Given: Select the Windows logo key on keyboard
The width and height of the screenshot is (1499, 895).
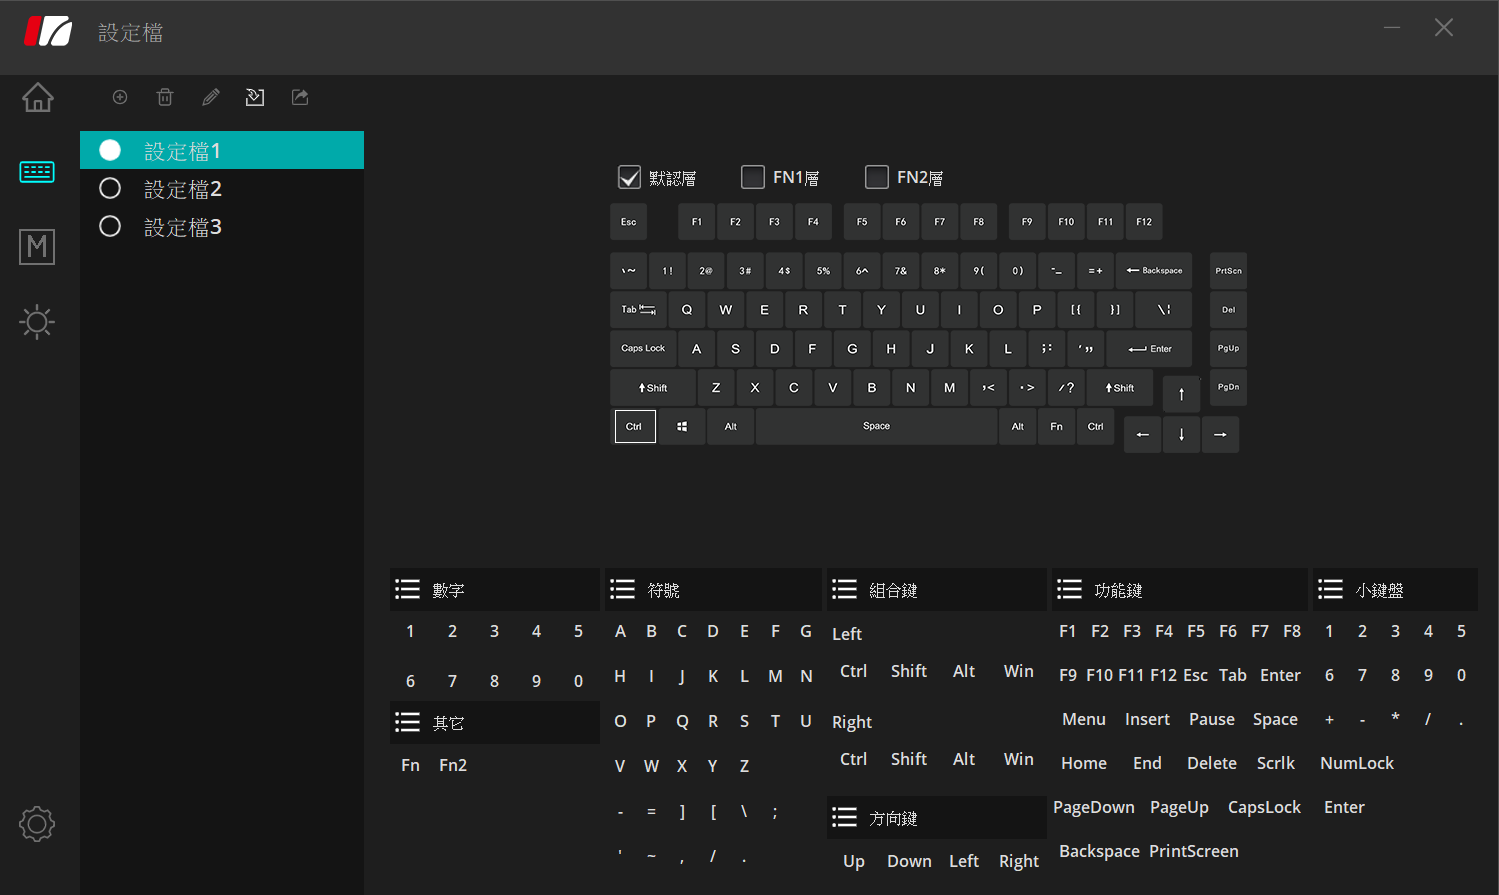Looking at the screenshot, I should (682, 427).
